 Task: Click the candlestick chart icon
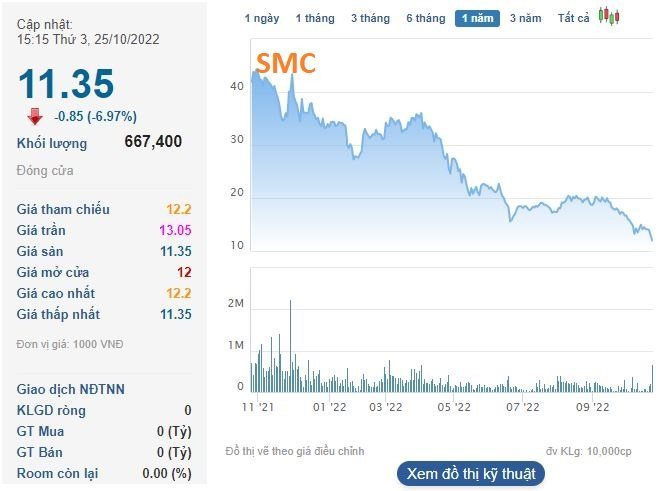tap(608, 17)
